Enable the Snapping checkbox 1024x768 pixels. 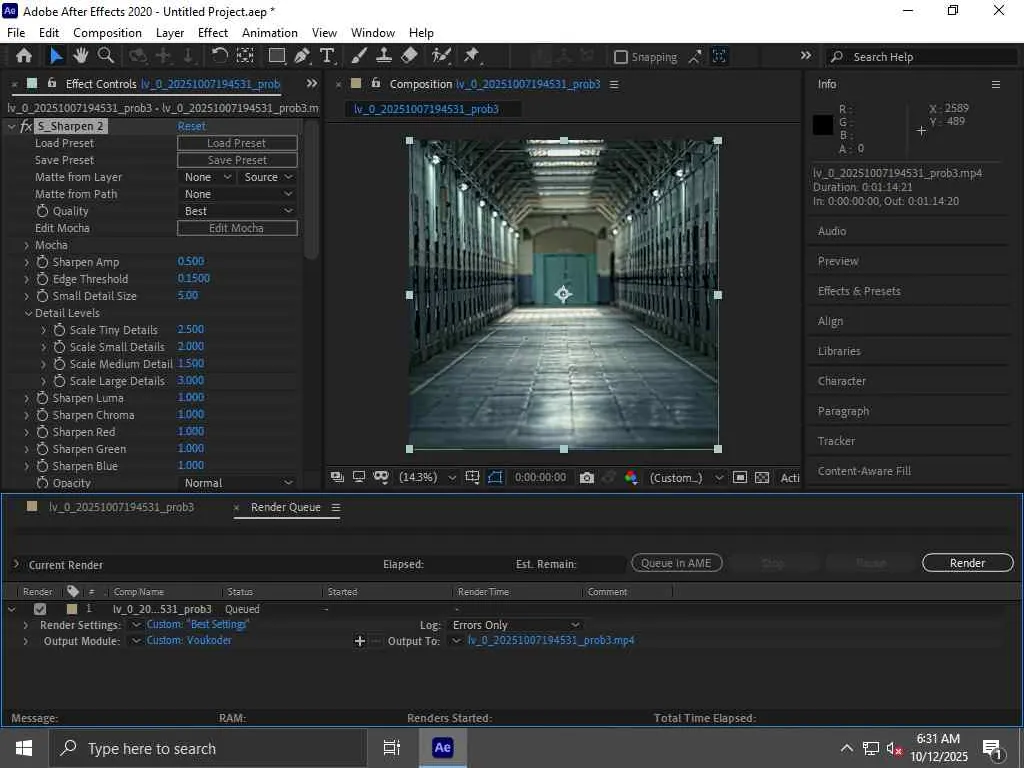click(x=621, y=57)
